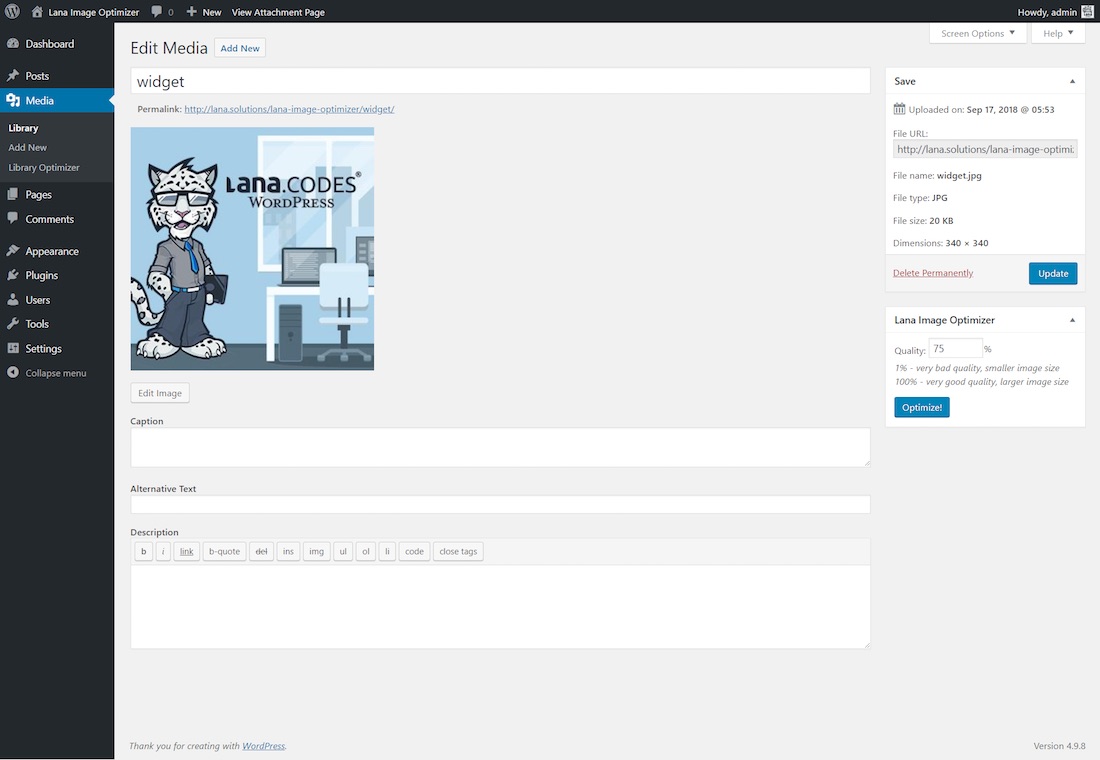Click the del quicktag button

coord(261,552)
